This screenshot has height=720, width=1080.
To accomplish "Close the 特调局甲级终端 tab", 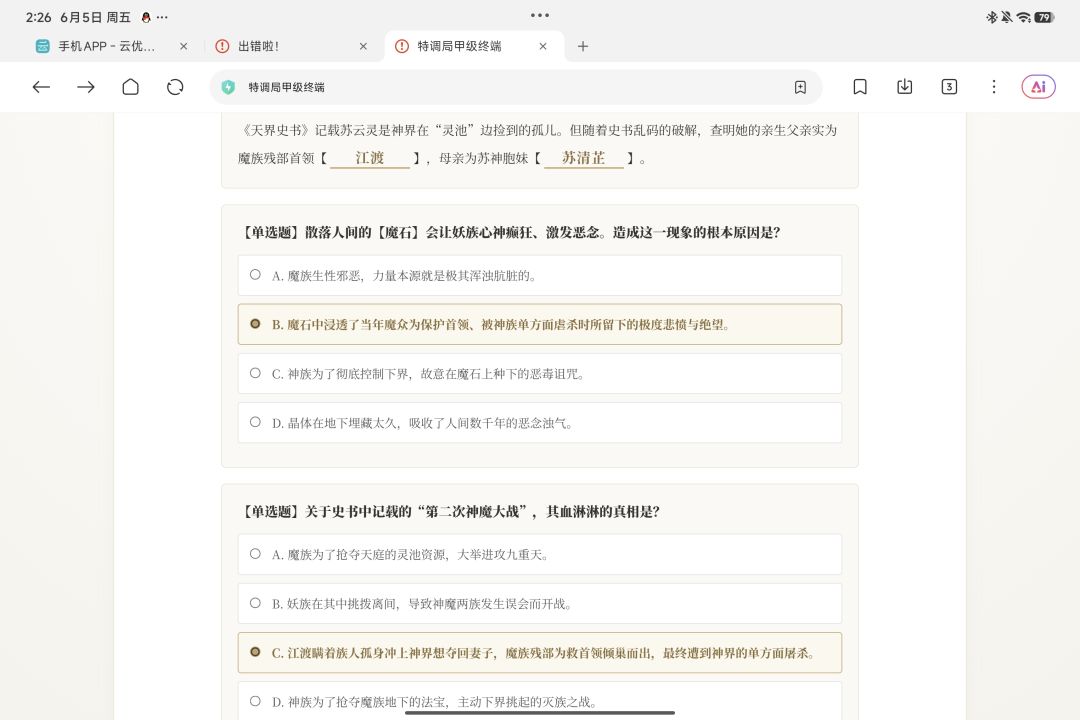I will tap(543, 46).
